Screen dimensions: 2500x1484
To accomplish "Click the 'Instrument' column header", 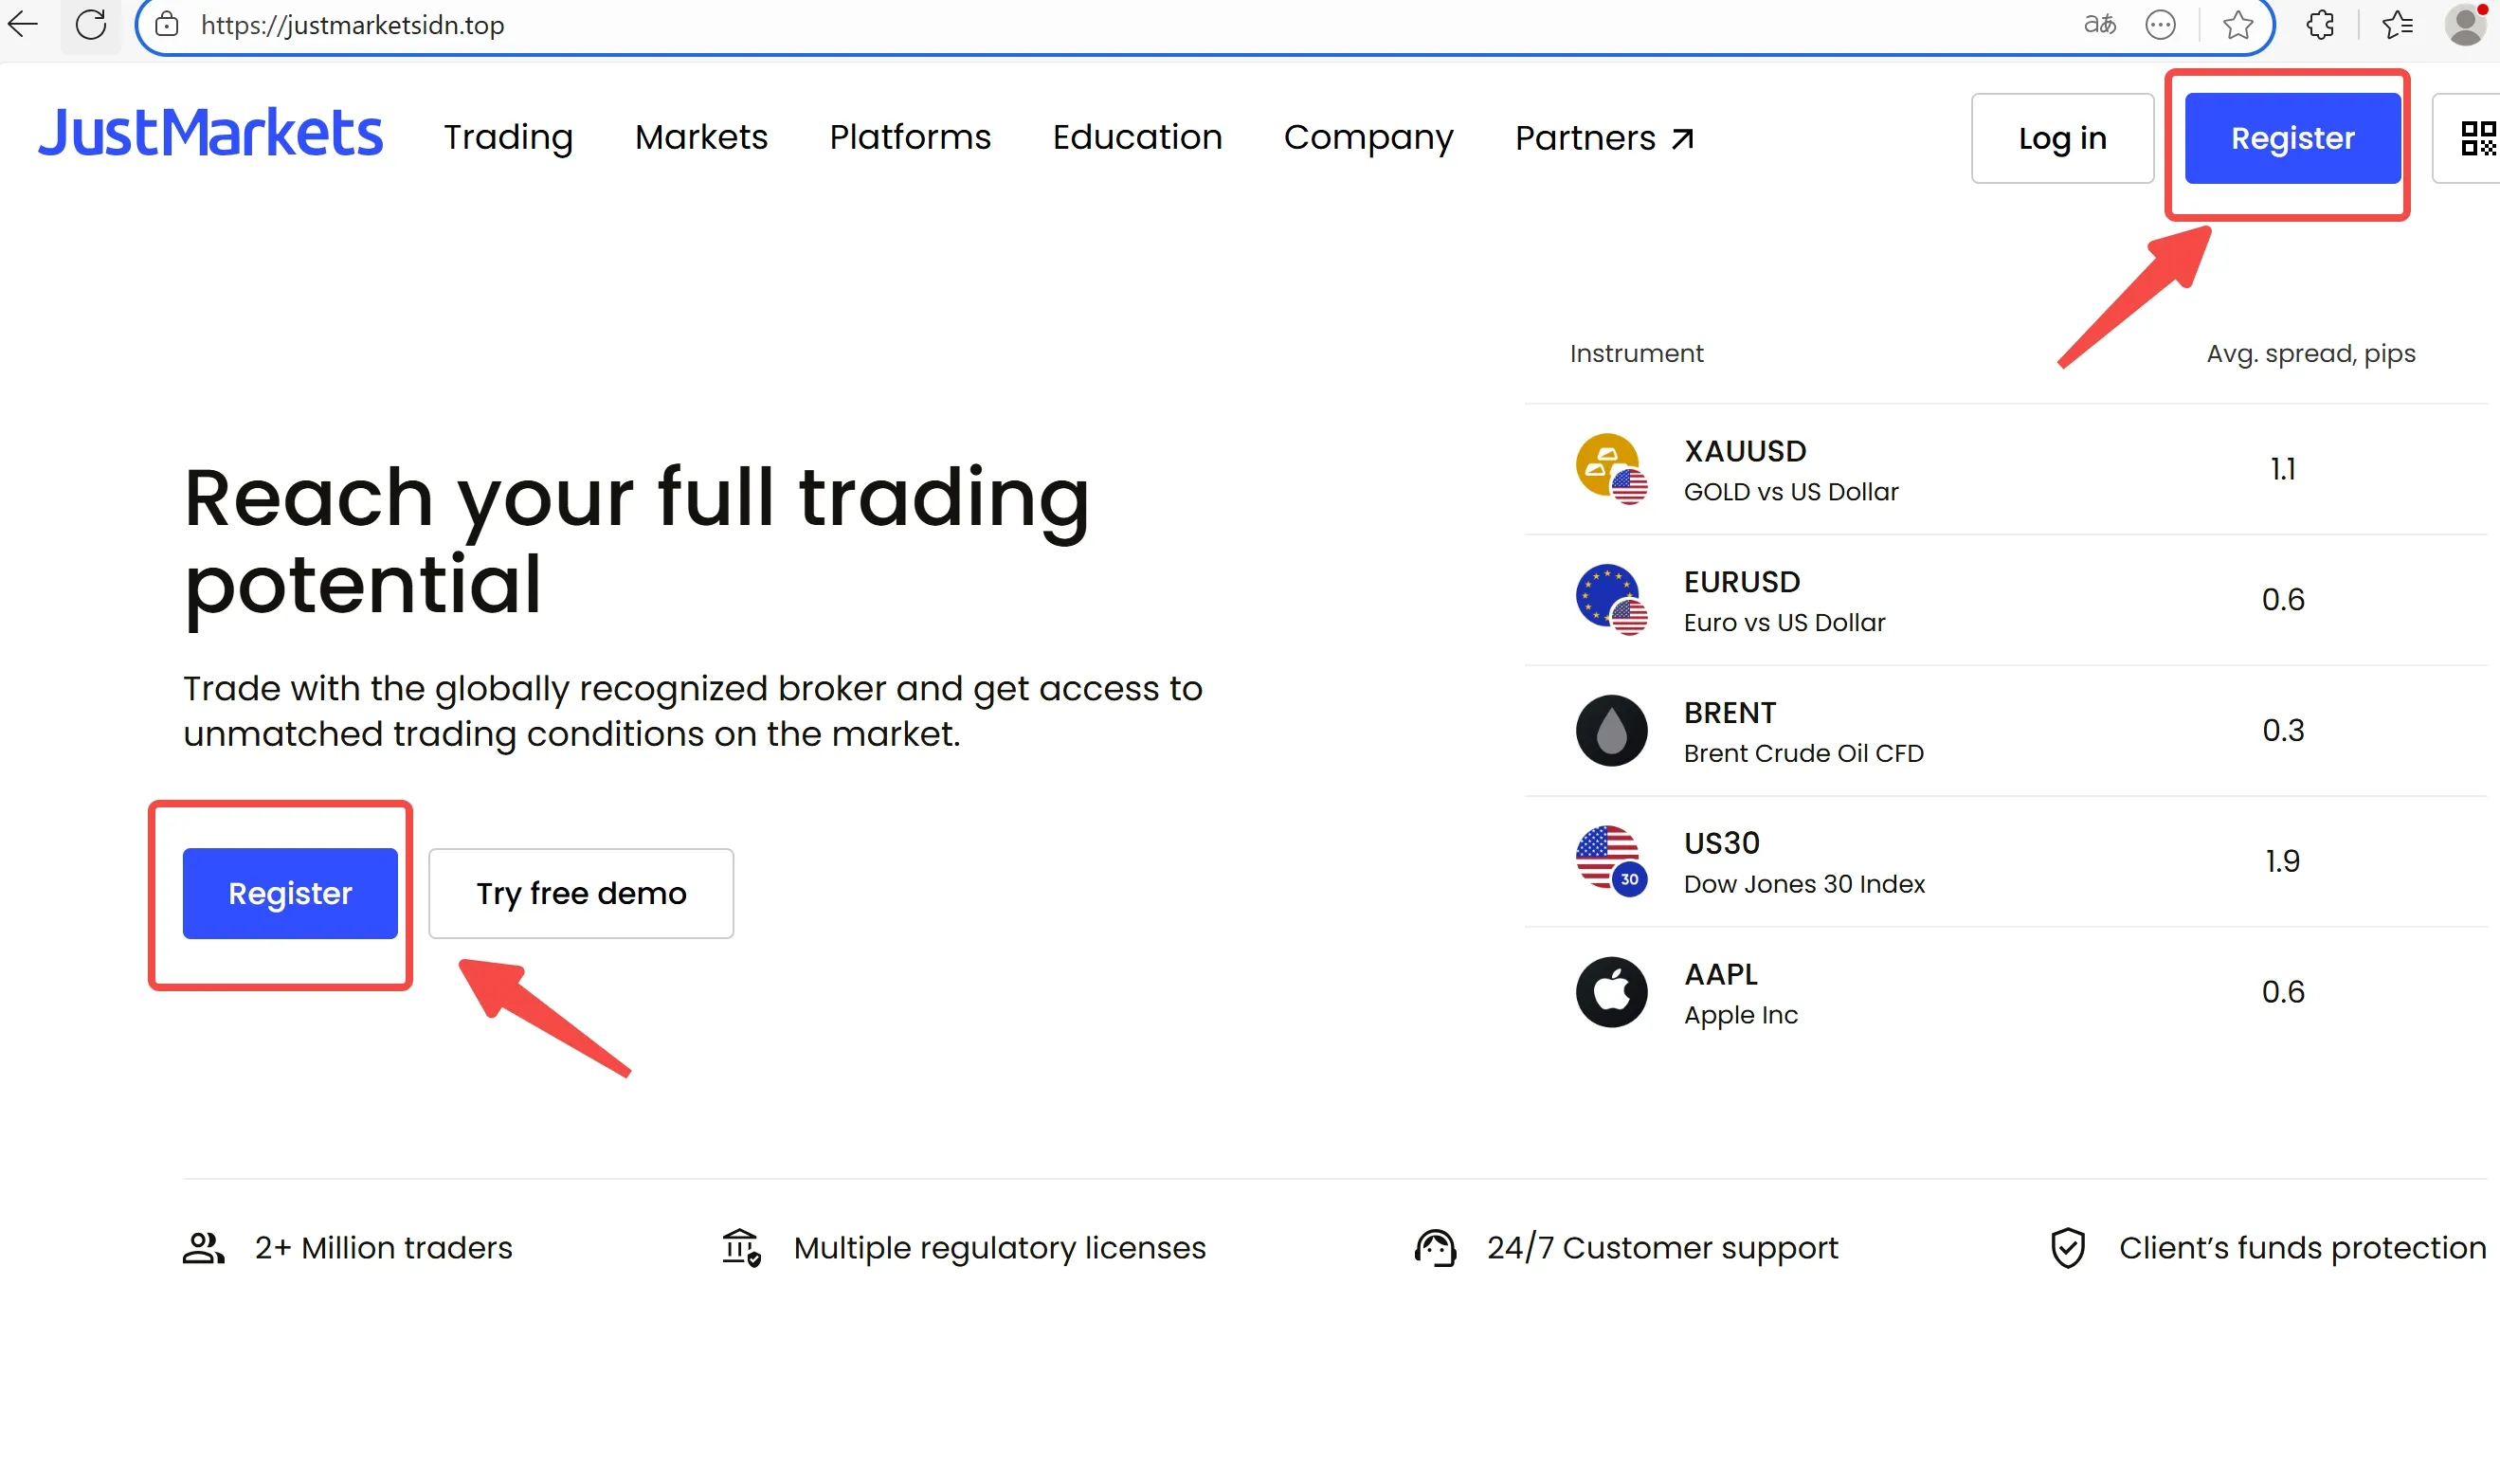I will pyautogui.click(x=1636, y=353).
